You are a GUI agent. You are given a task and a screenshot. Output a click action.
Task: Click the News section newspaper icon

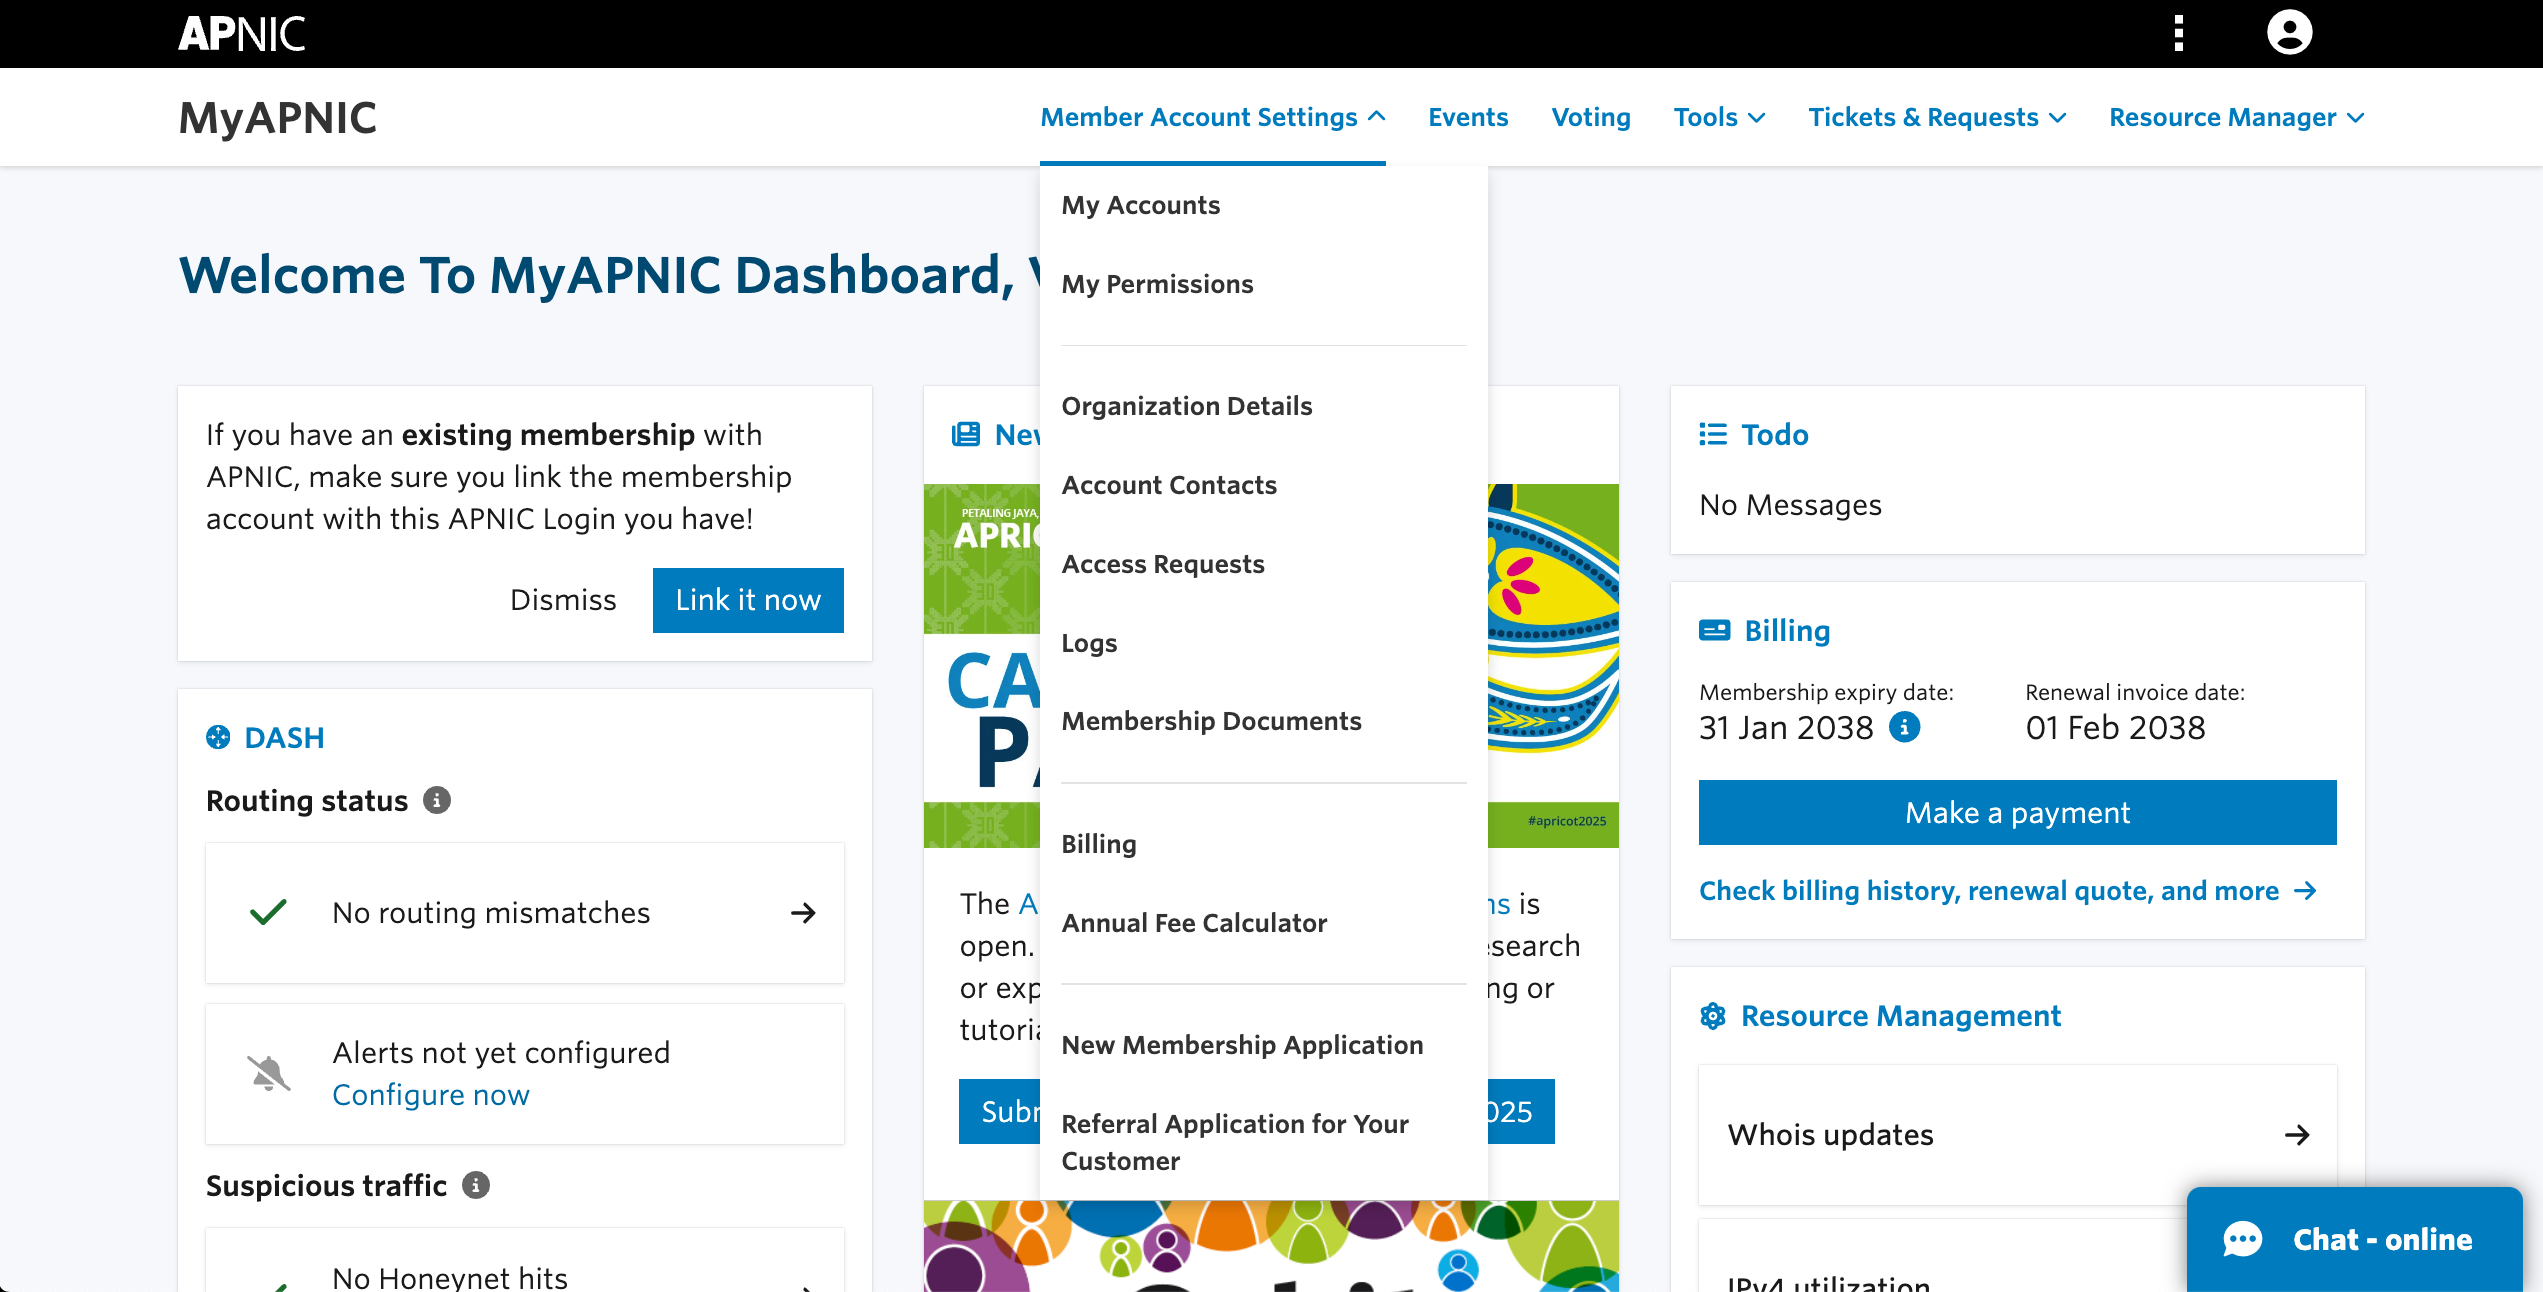966,435
